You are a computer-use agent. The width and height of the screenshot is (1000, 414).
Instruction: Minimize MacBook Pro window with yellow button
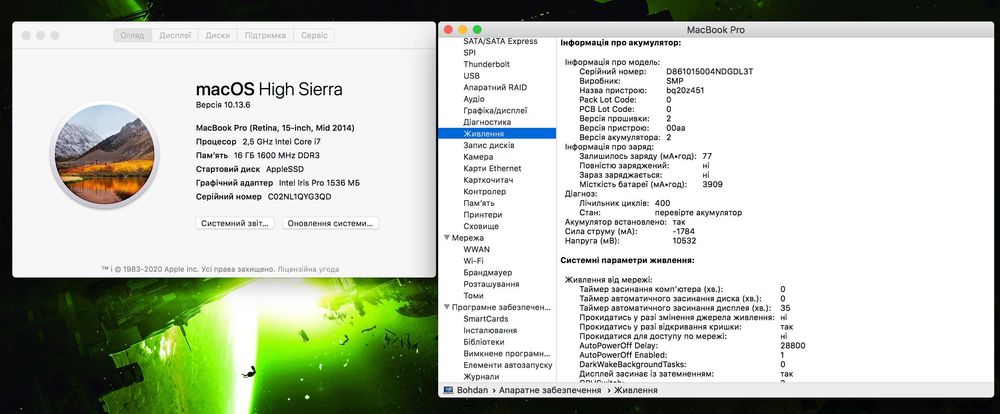coord(462,29)
